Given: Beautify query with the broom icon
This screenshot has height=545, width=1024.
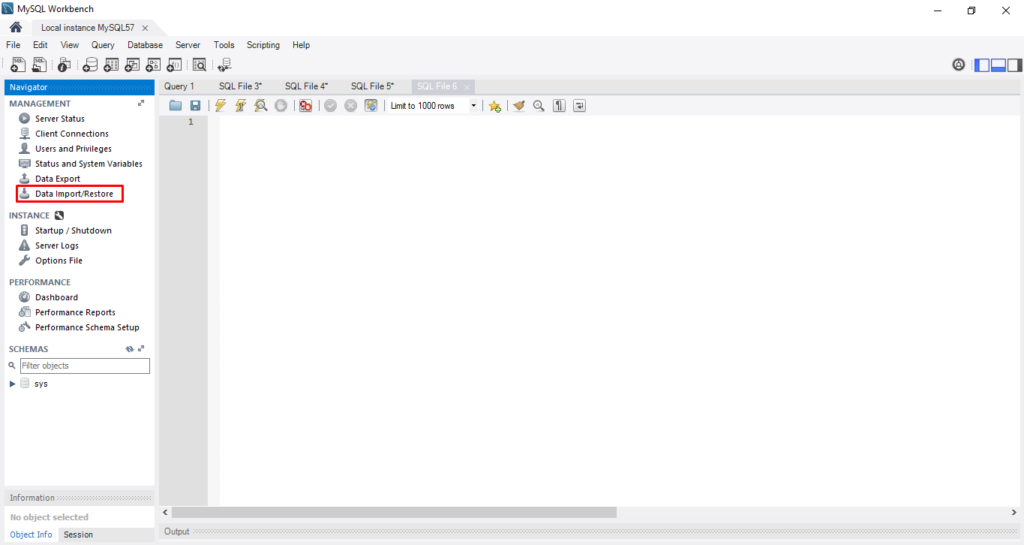Looking at the screenshot, I should point(519,106).
